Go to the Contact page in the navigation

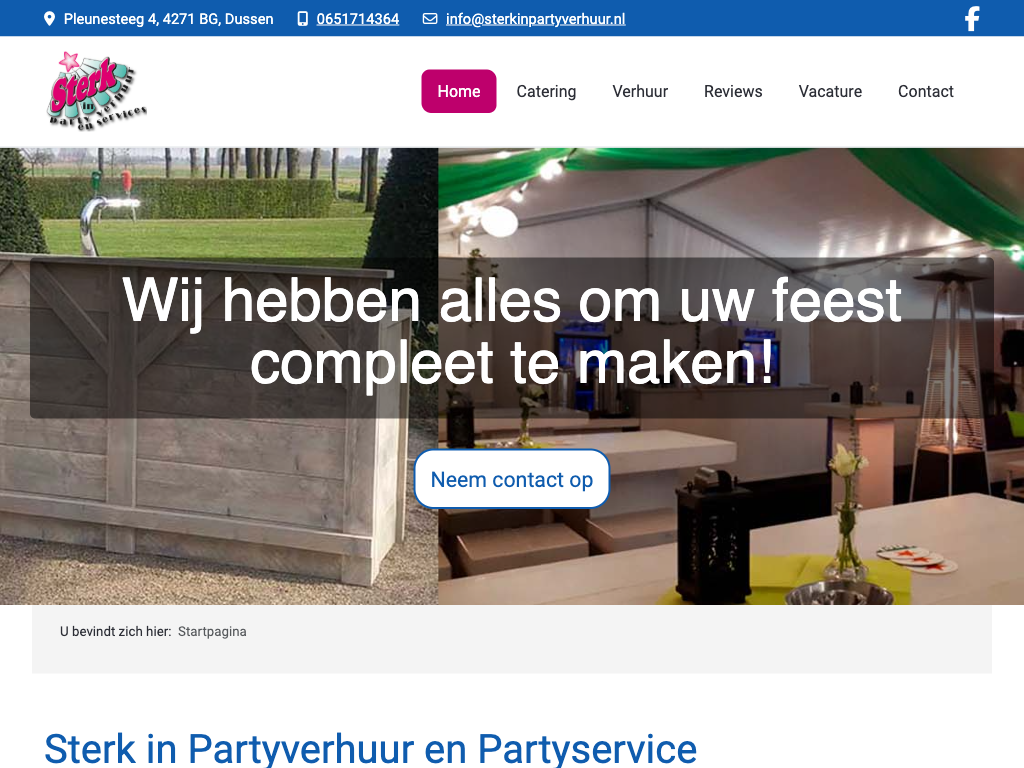925,91
